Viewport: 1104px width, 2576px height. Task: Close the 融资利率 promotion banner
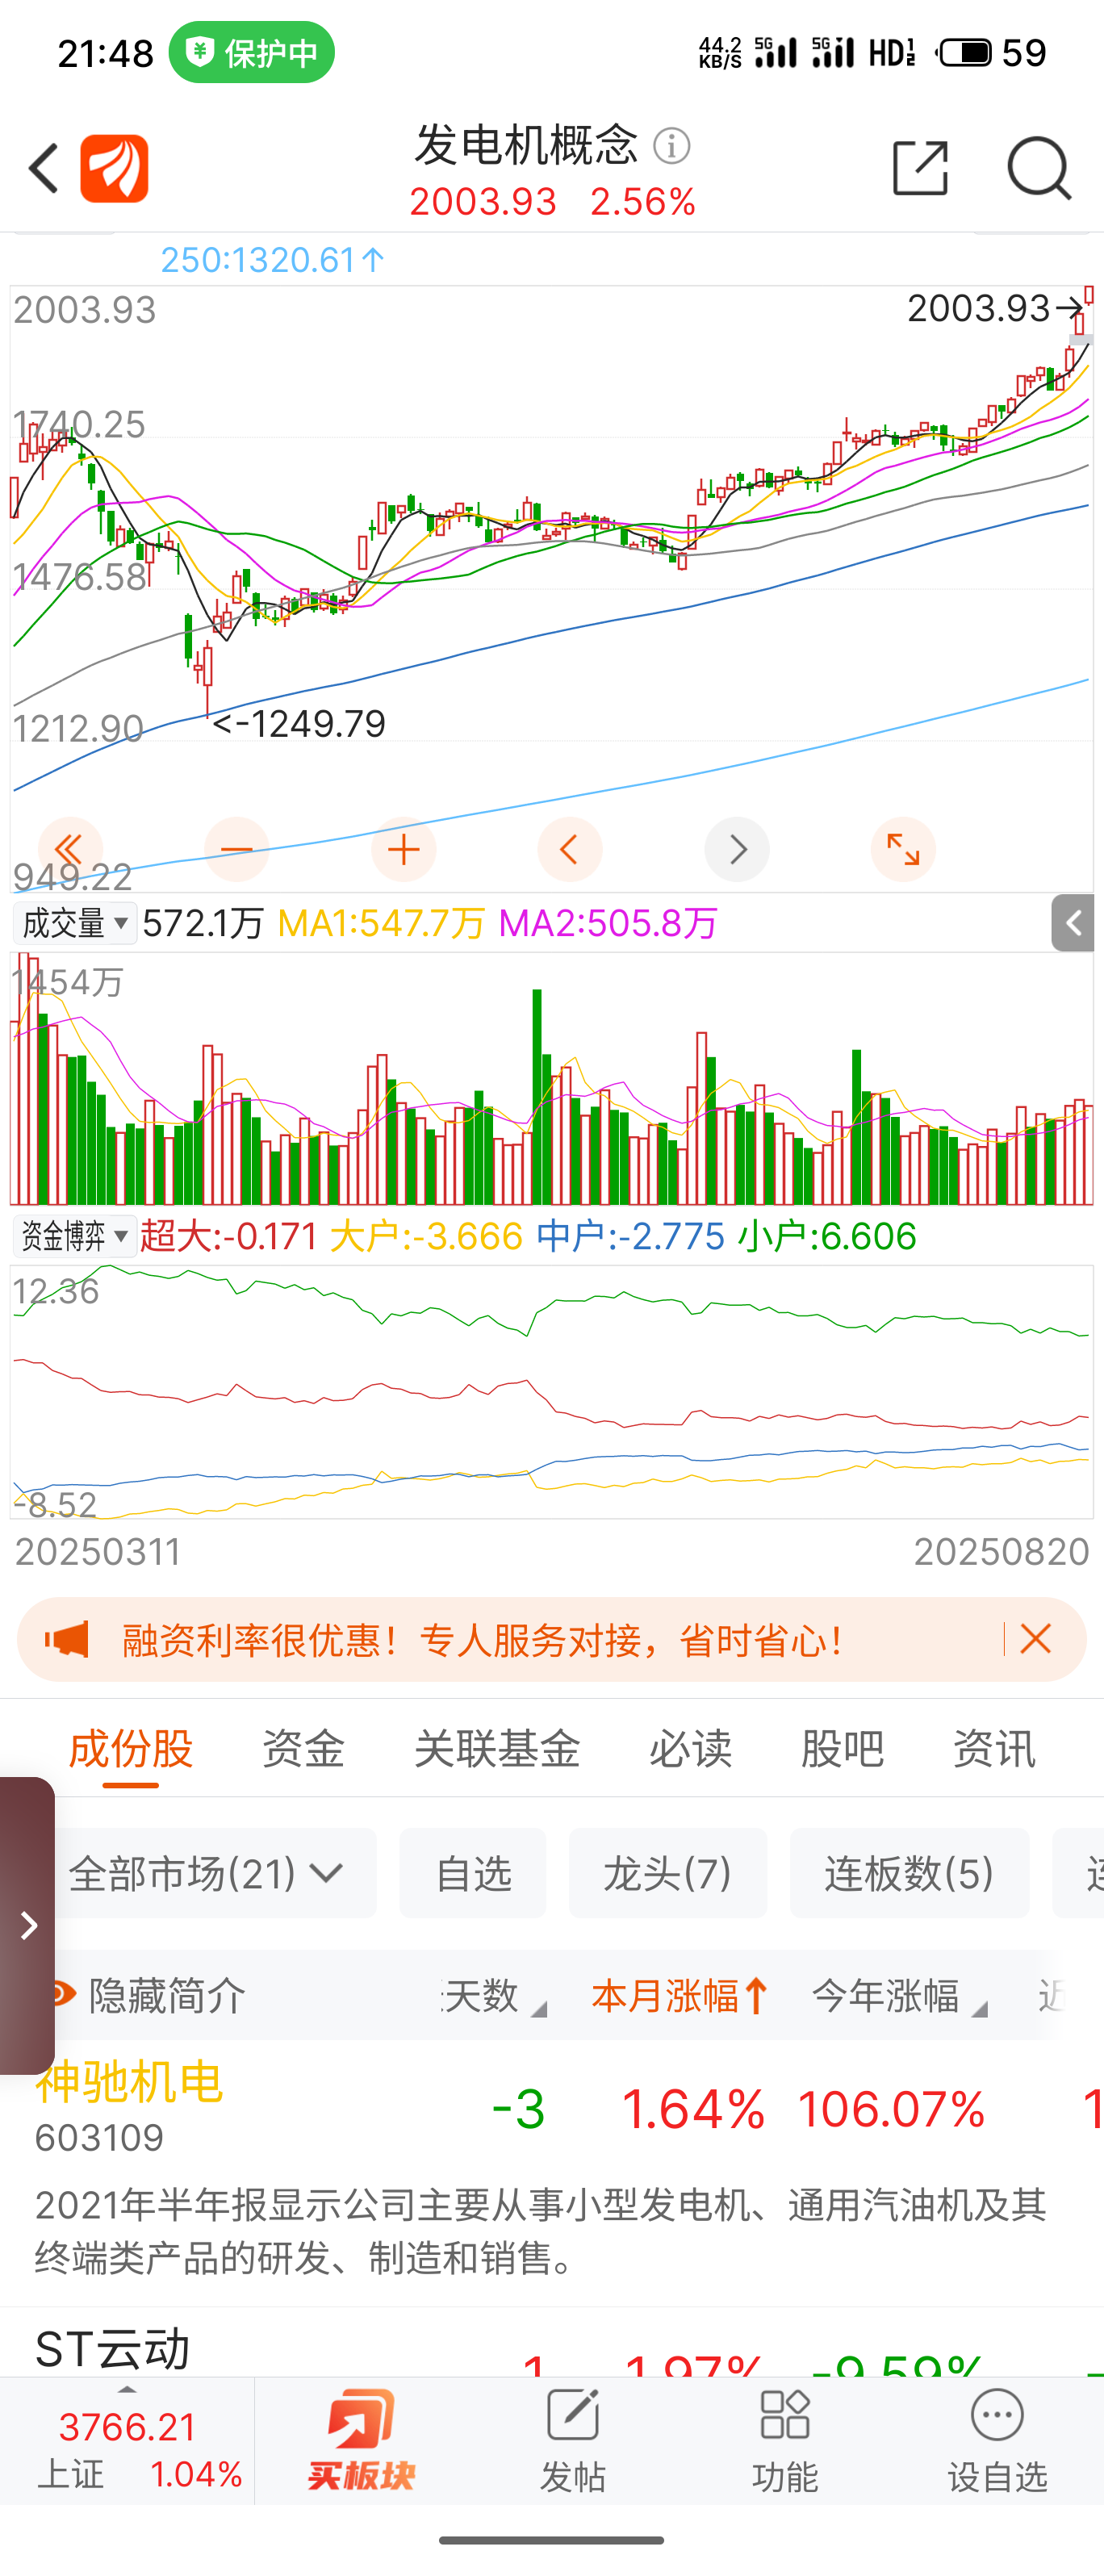[x=1036, y=1639]
